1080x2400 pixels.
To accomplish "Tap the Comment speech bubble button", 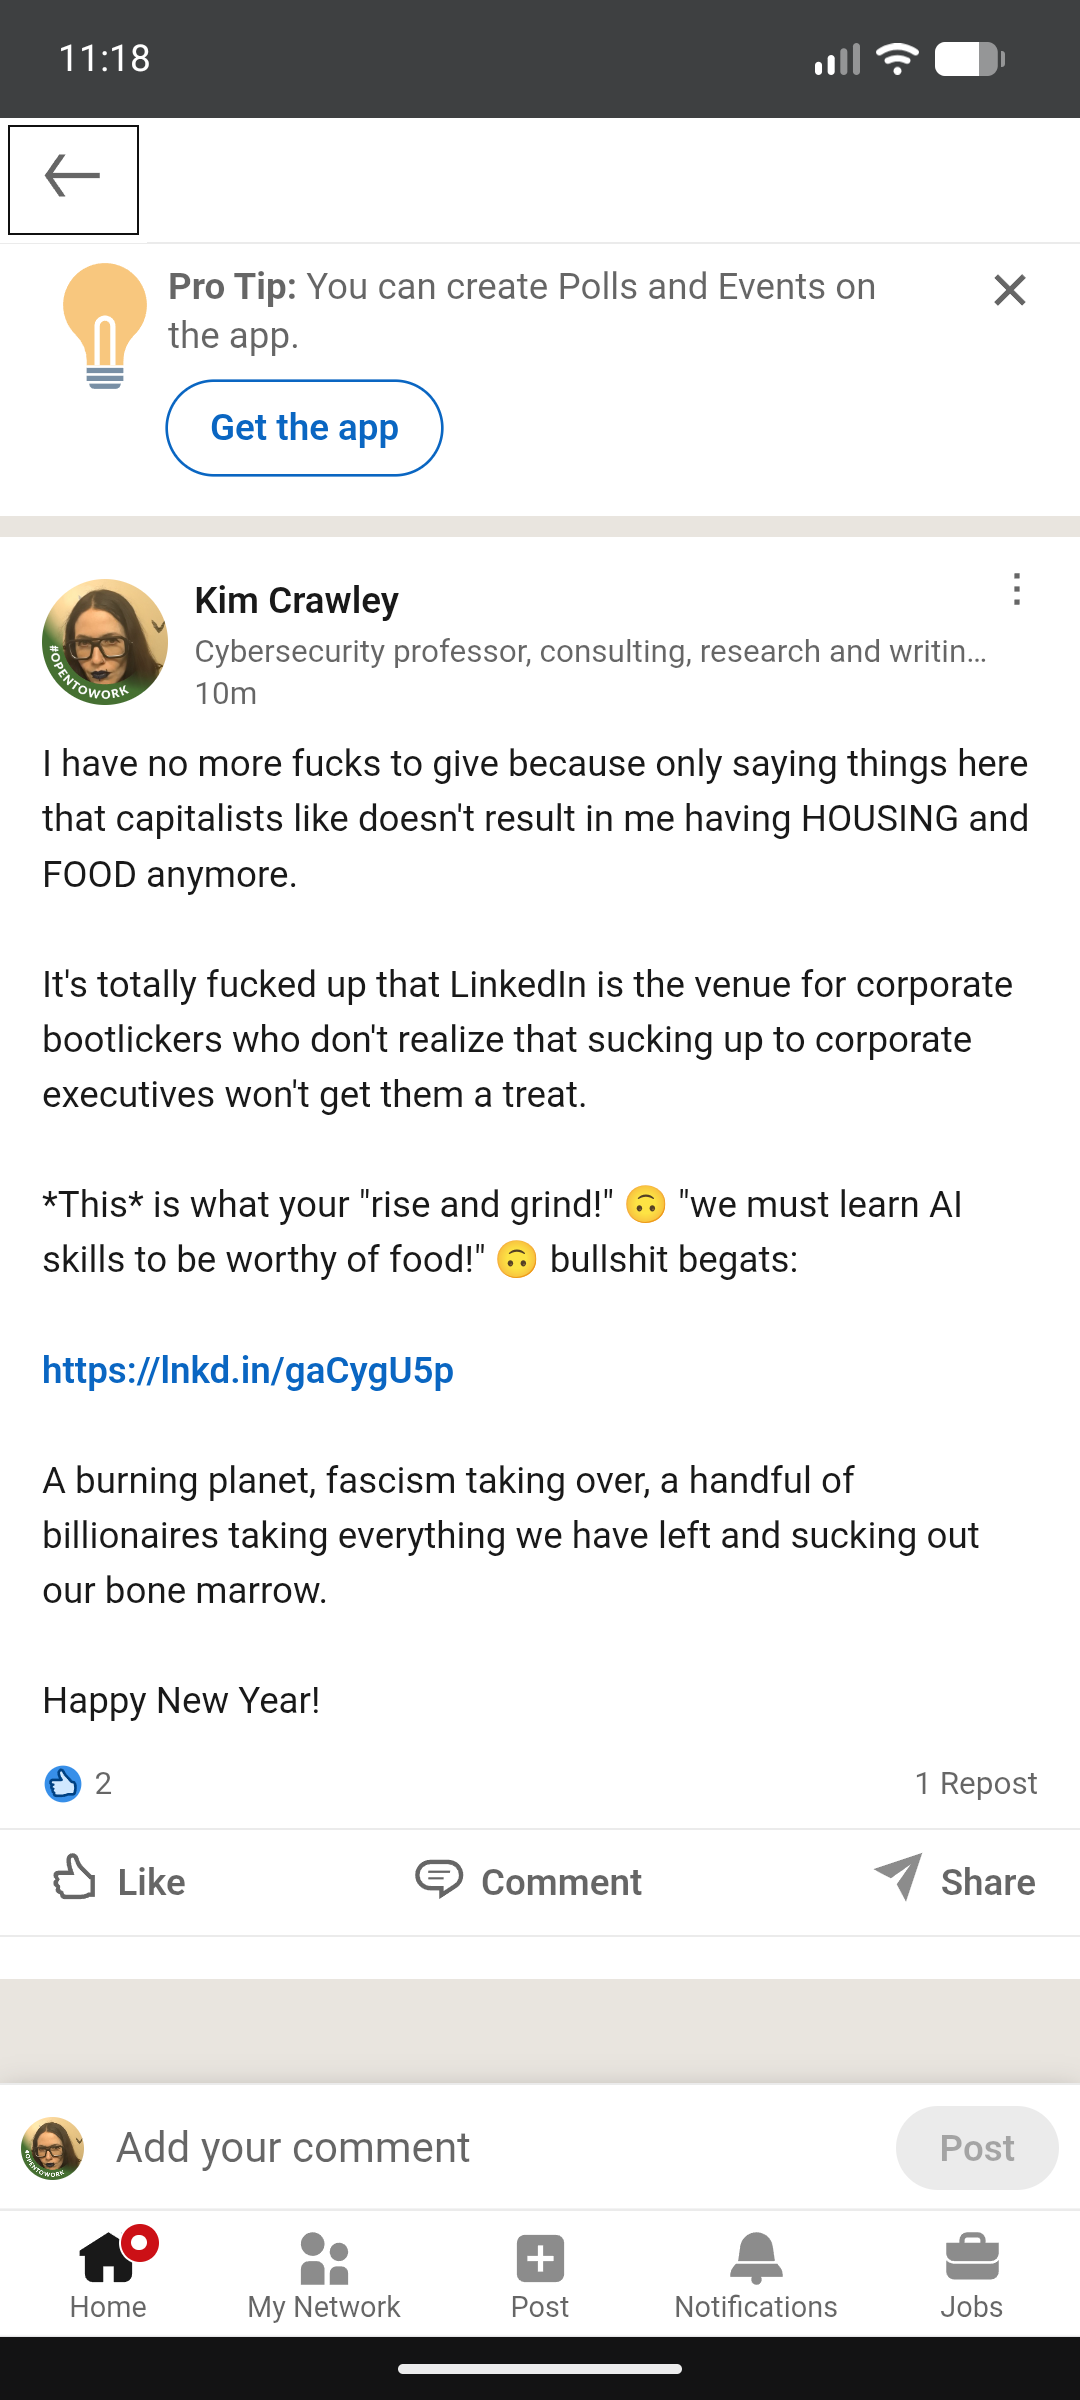I will (x=529, y=1881).
